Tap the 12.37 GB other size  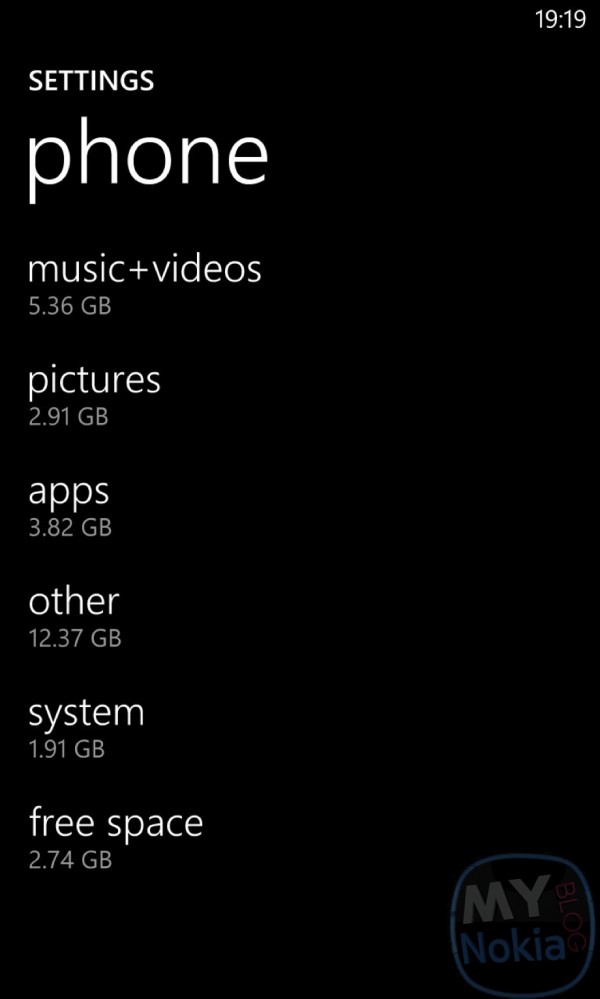tap(75, 637)
